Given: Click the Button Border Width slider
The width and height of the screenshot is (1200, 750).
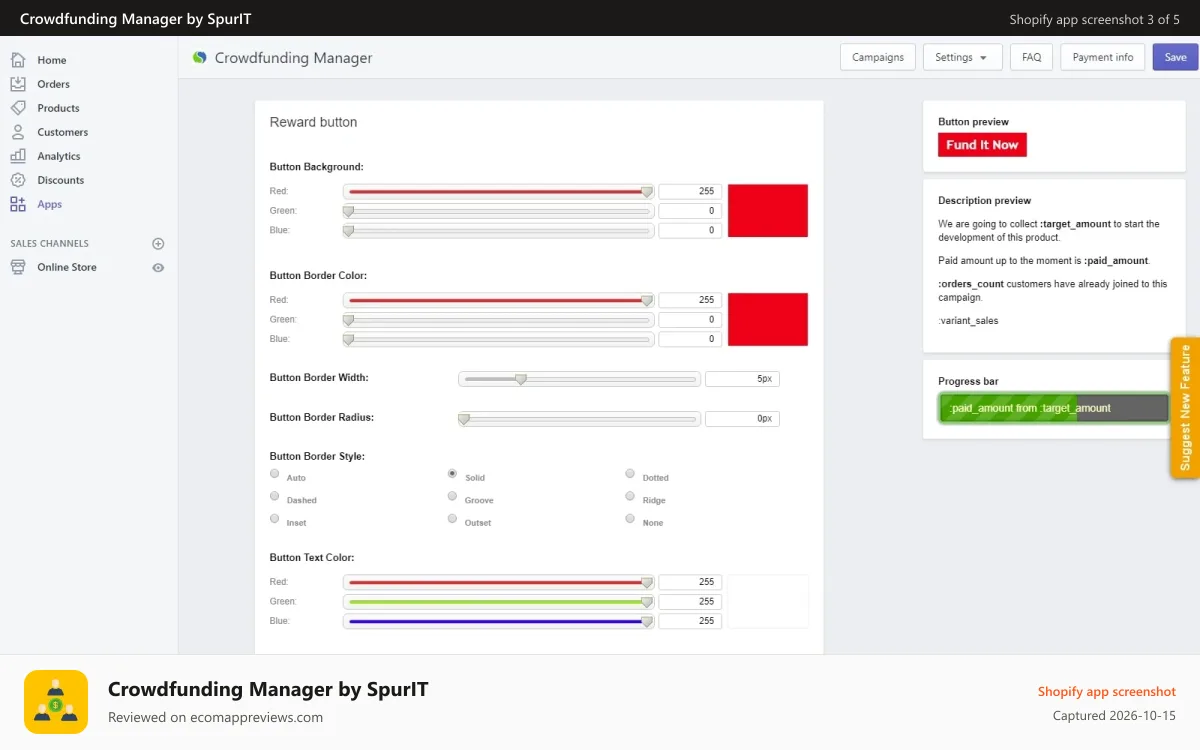Looking at the screenshot, I should tap(579, 379).
